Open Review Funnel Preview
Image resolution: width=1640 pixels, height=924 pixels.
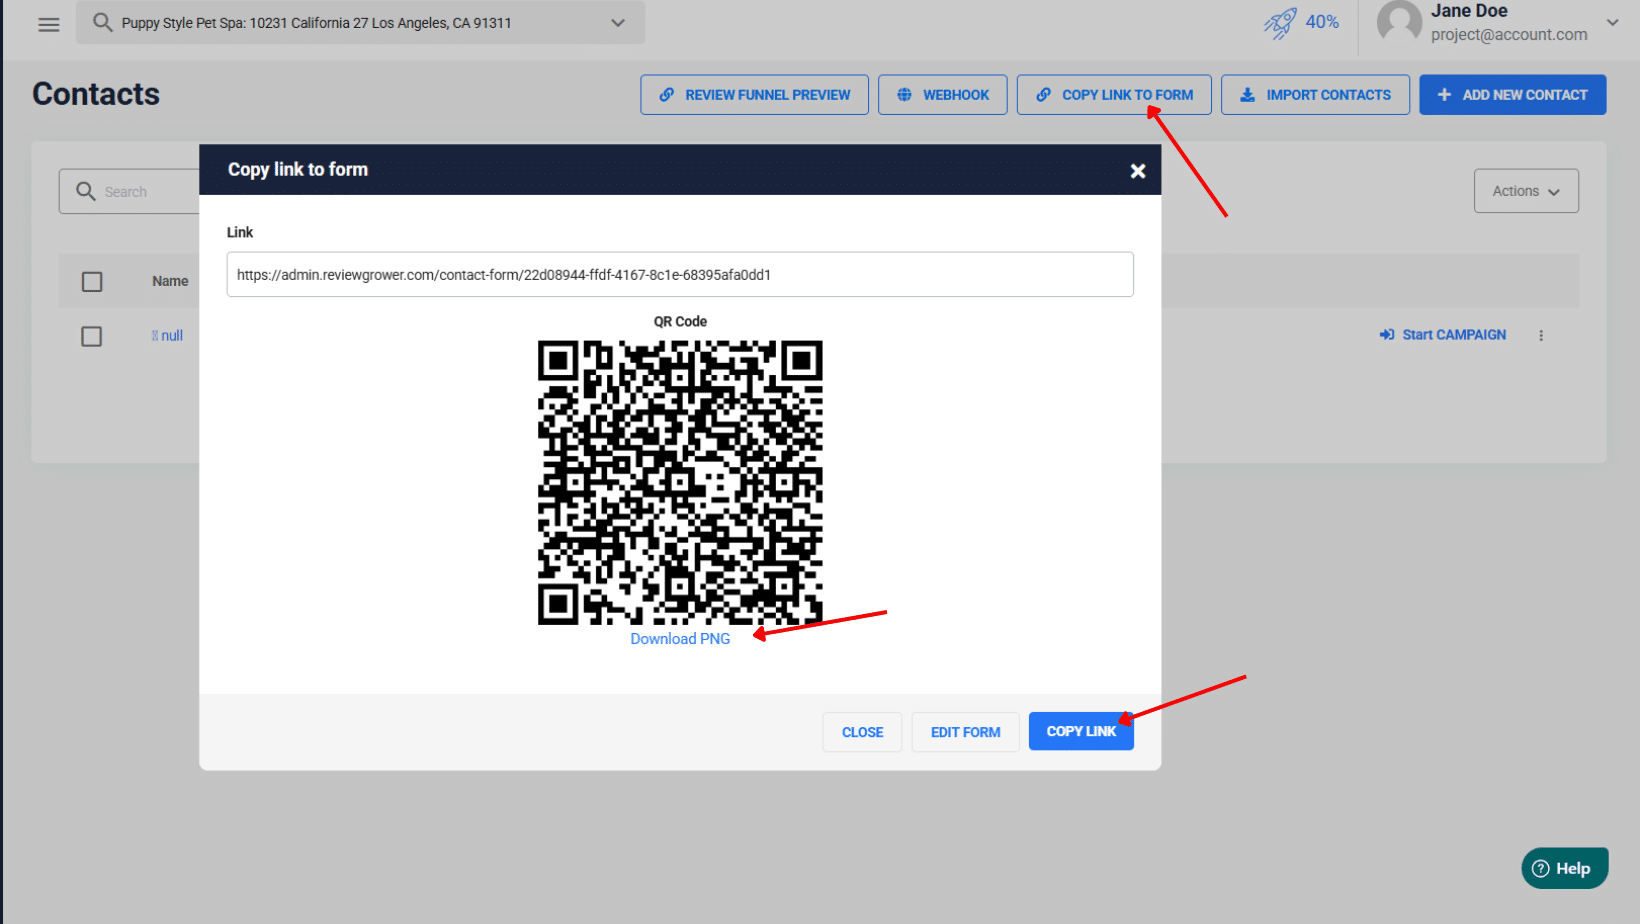pyautogui.click(x=754, y=95)
